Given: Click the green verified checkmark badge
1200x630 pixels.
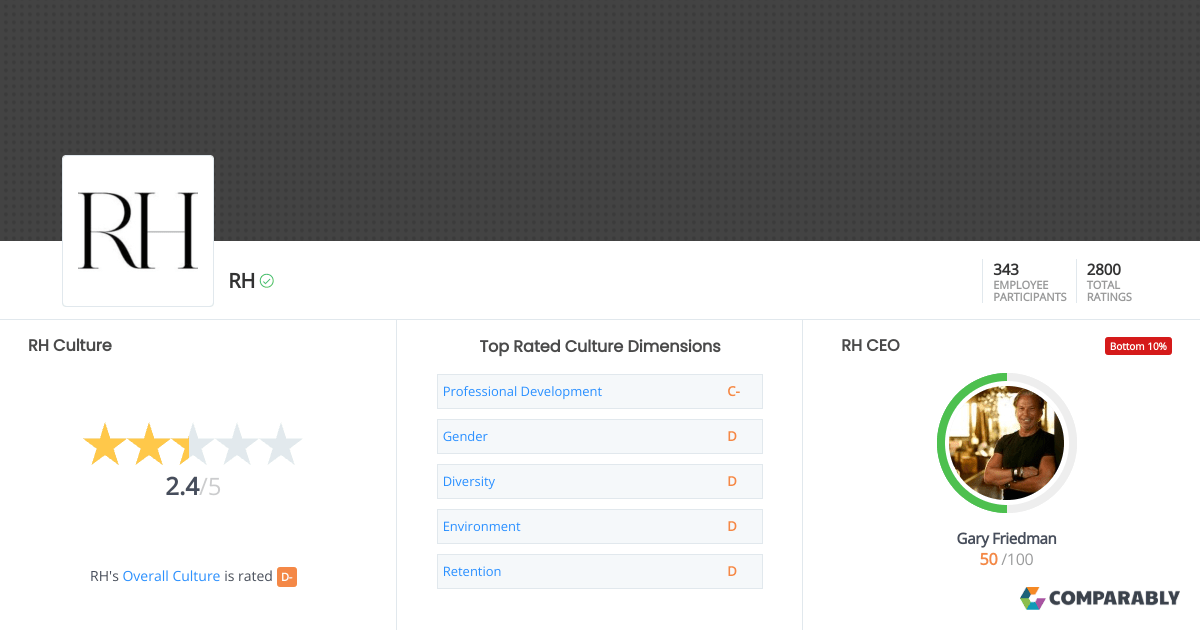Looking at the screenshot, I should click(267, 281).
